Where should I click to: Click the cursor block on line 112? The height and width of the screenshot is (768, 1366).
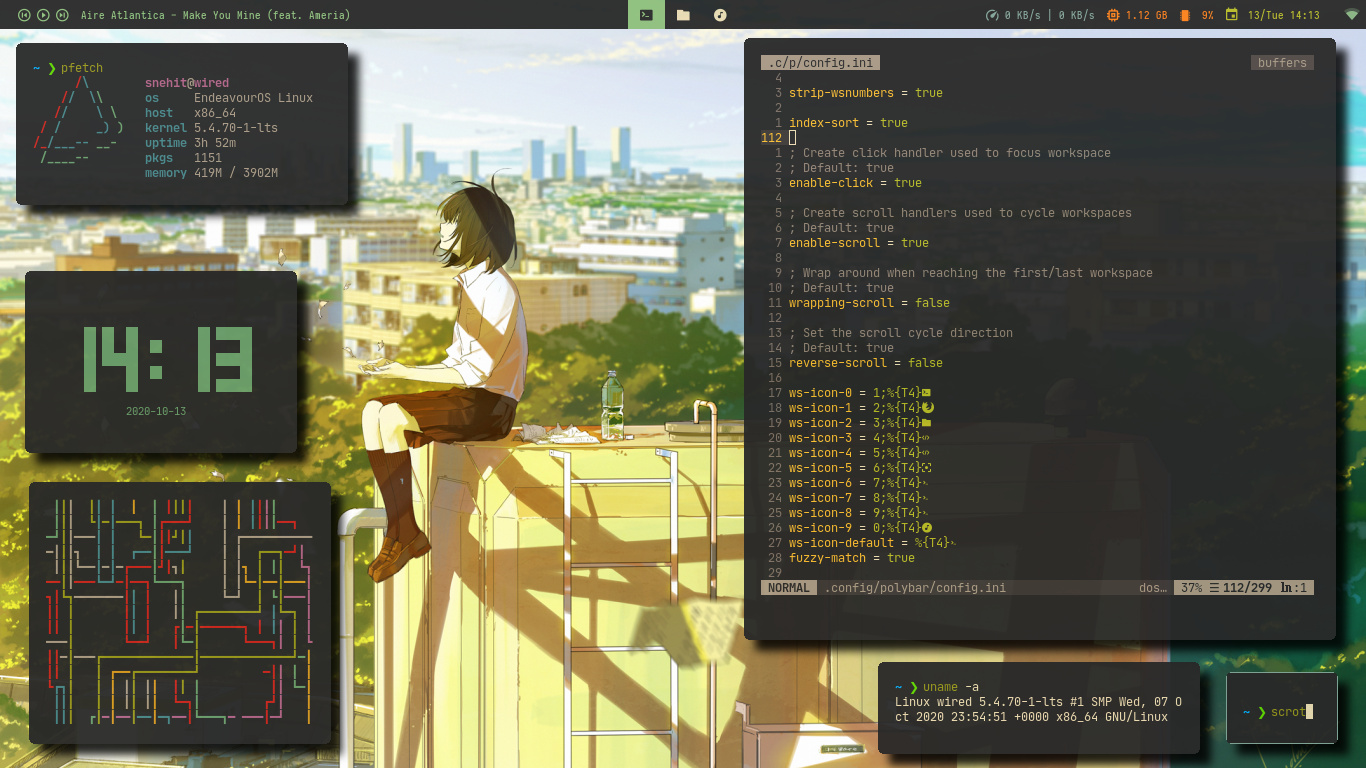[793, 138]
